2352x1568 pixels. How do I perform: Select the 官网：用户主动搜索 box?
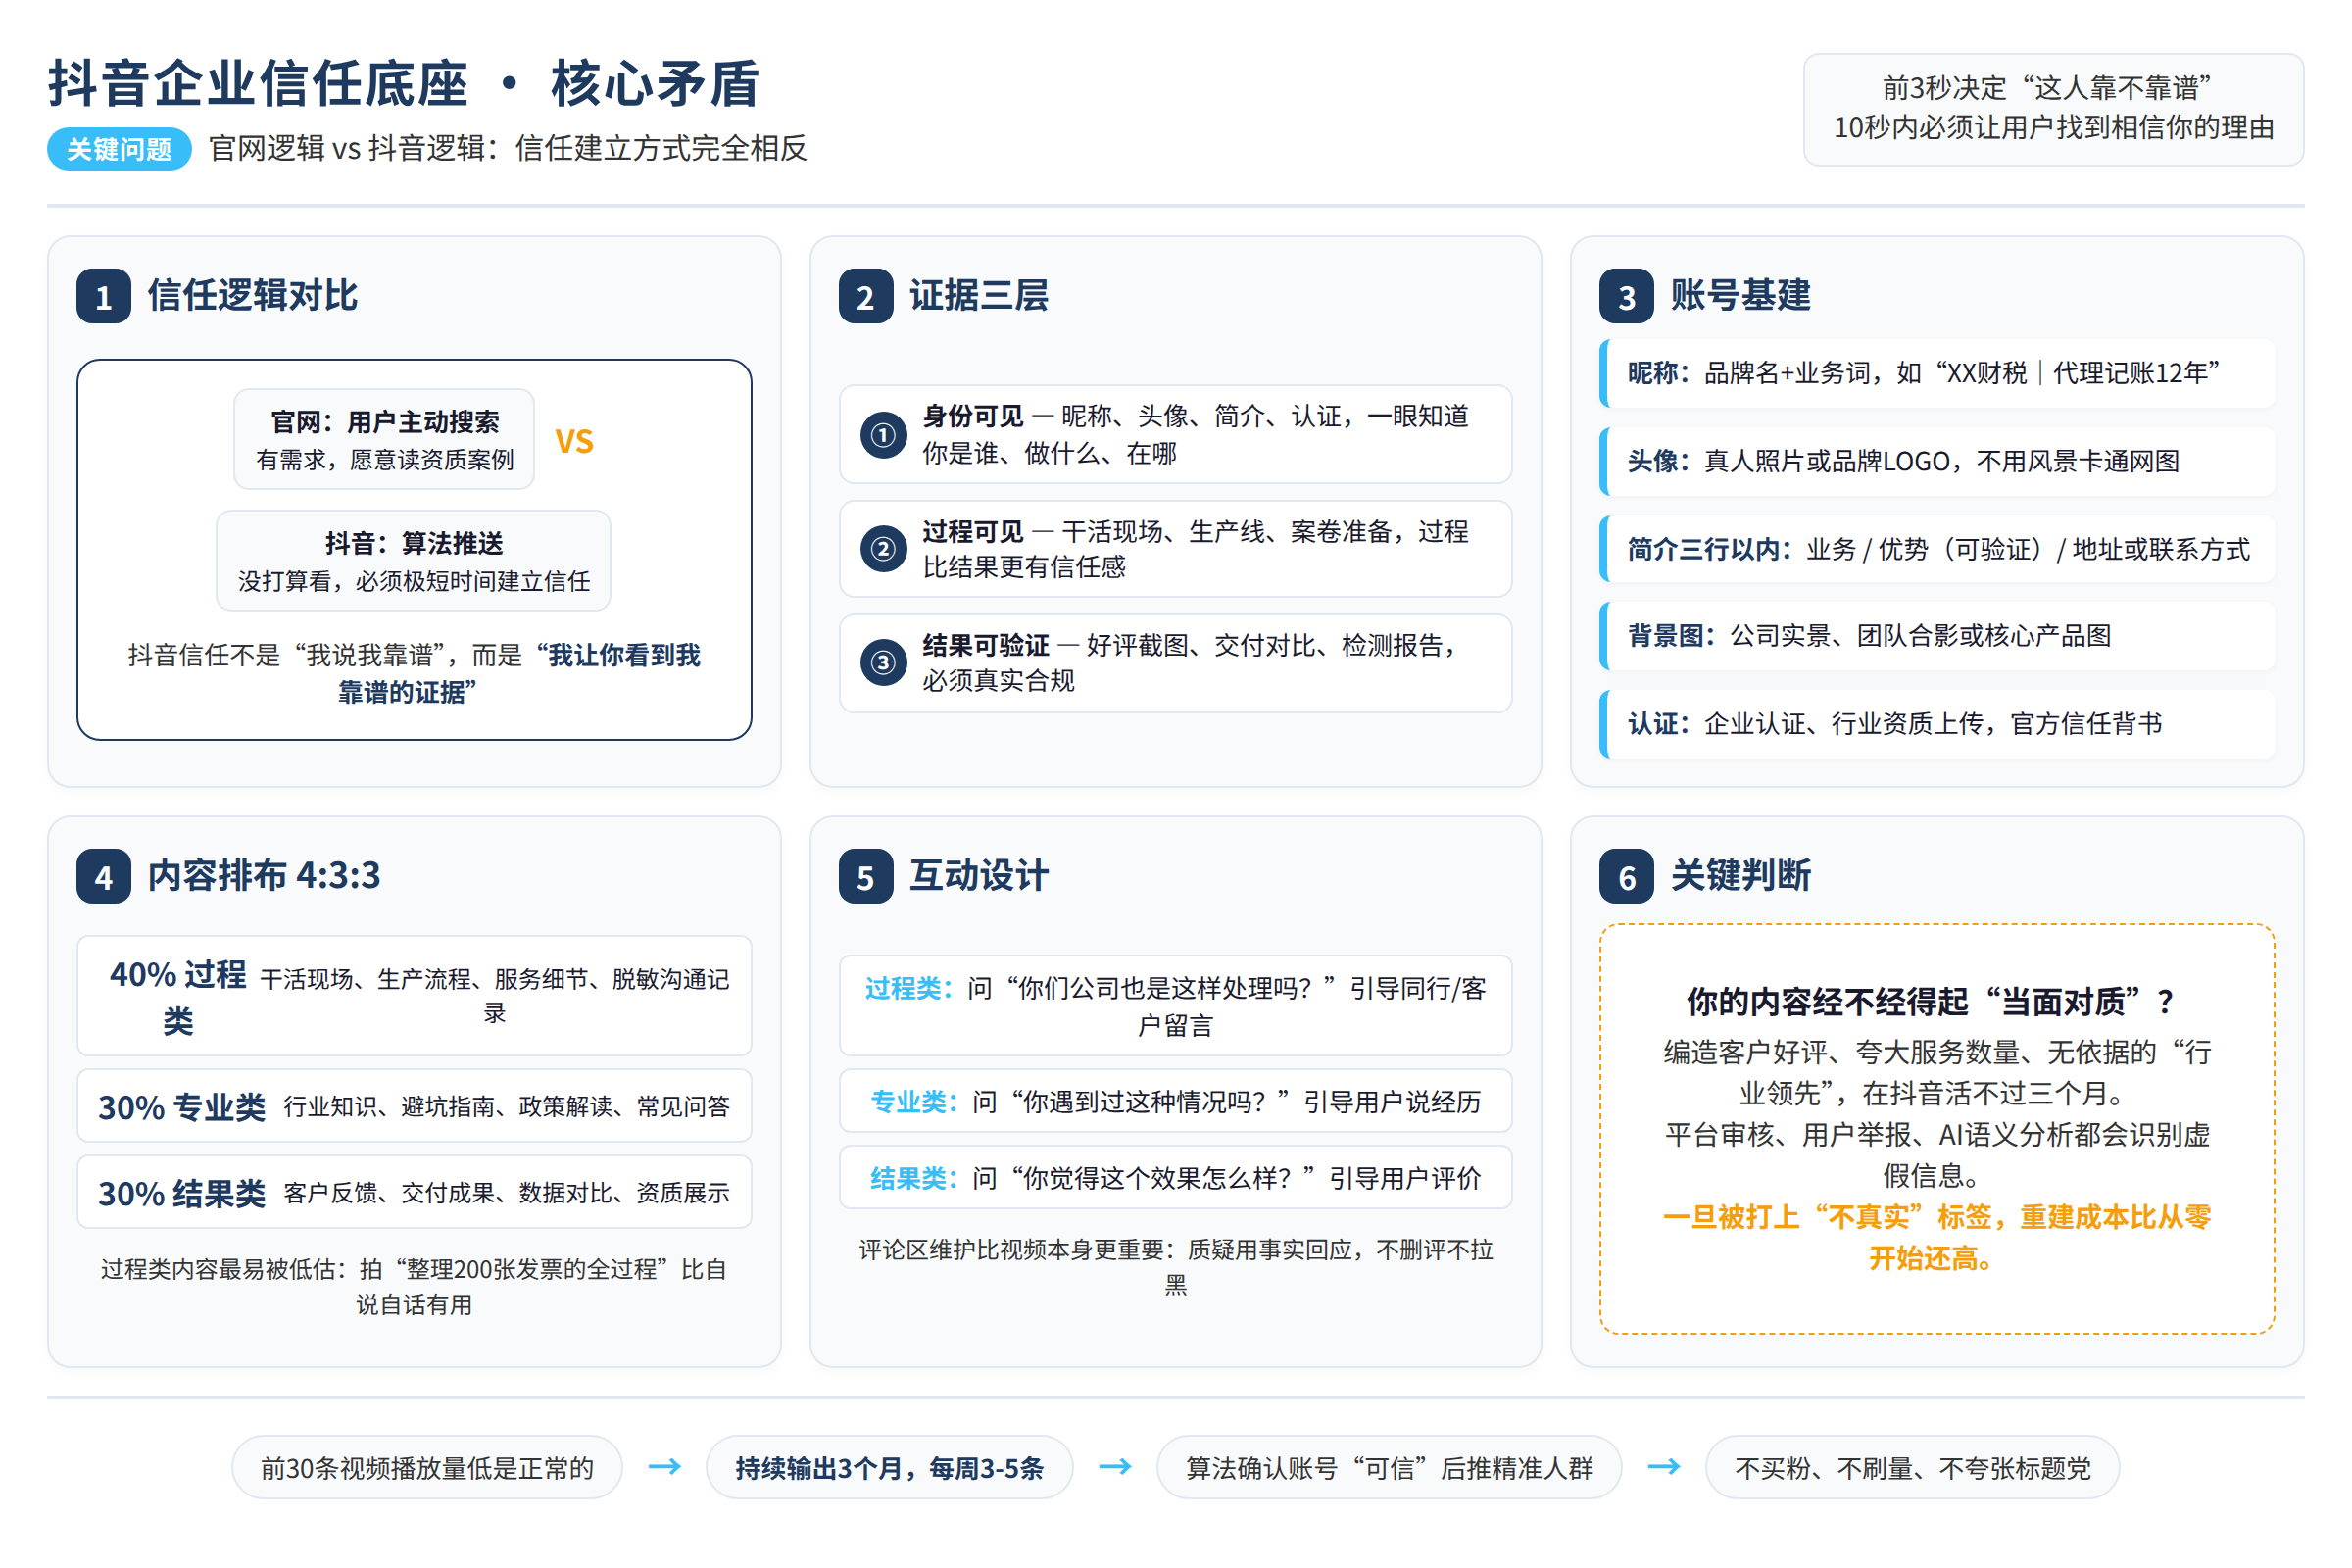(x=384, y=439)
